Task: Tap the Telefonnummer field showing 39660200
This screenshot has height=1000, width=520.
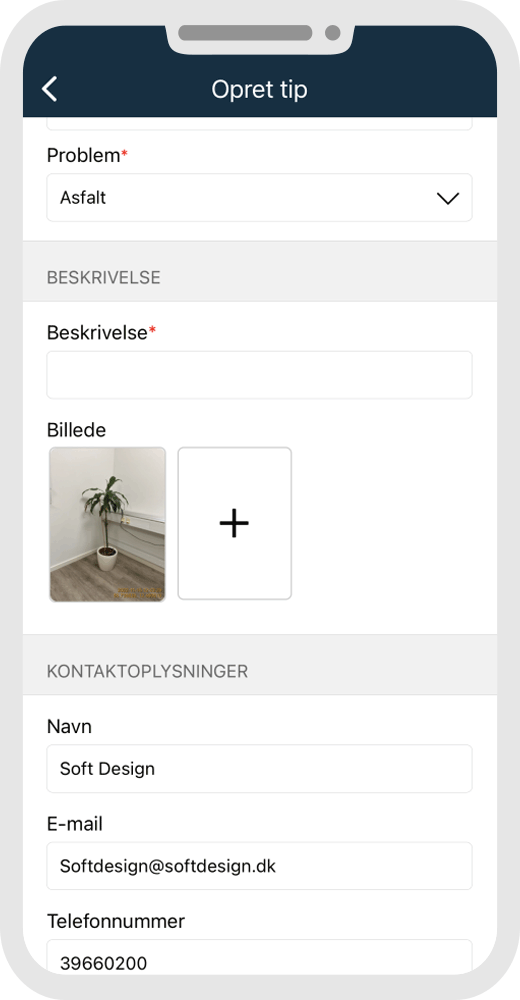Action: (259, 957)
